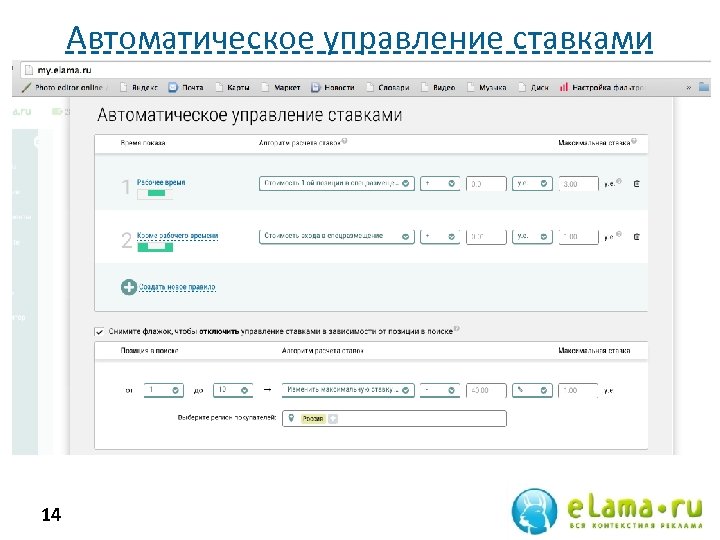Open the Карты bookmark
Screen dimensions: 720x540
pos(233,87)
